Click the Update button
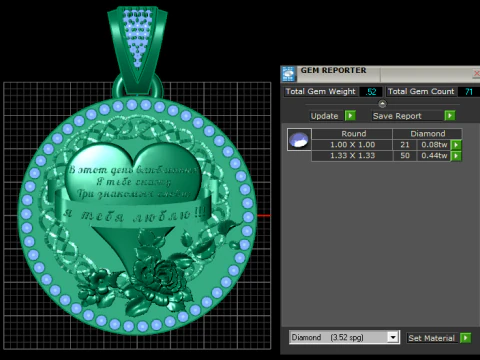This screenshot has height=360, width=480. (x=325, y=116)
